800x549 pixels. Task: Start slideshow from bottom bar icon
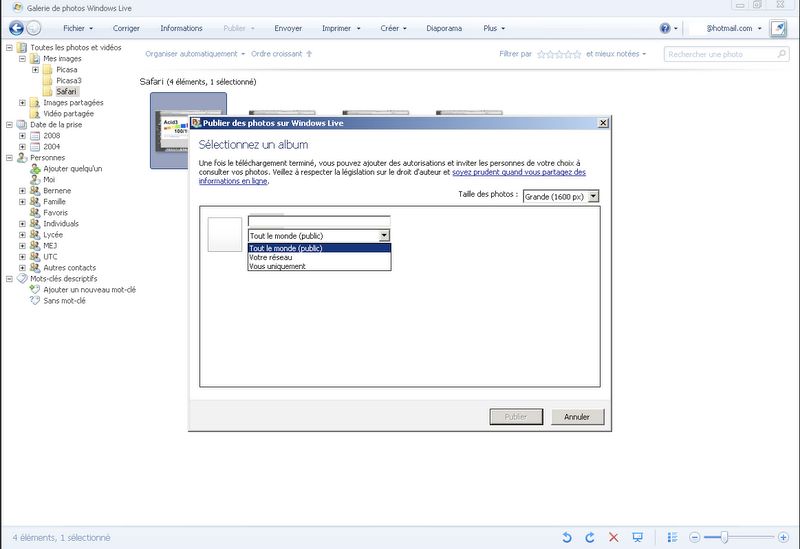click(637, 537)
